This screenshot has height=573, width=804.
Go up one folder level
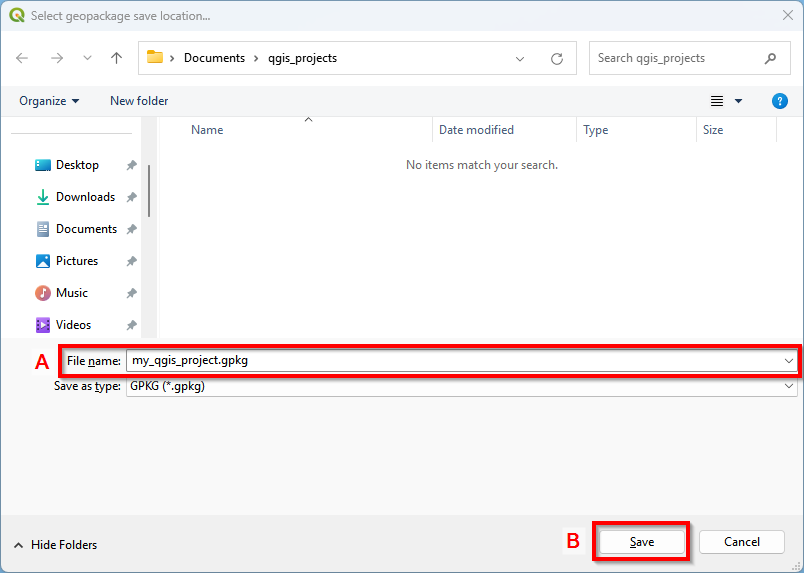pos(116,58)
